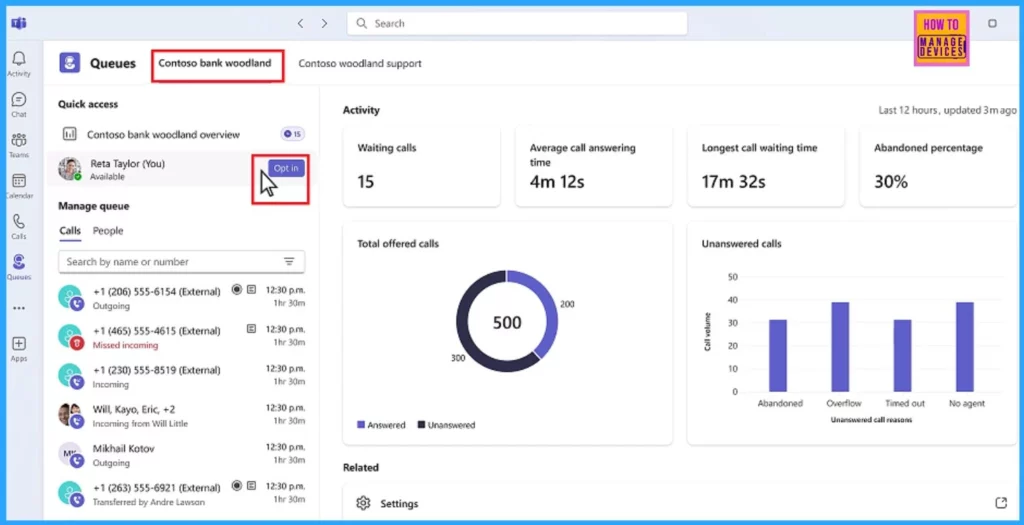Select missed call +1 (465) 555-4615
This screenshot has width=1024, height=525.
tap(182, 336)
